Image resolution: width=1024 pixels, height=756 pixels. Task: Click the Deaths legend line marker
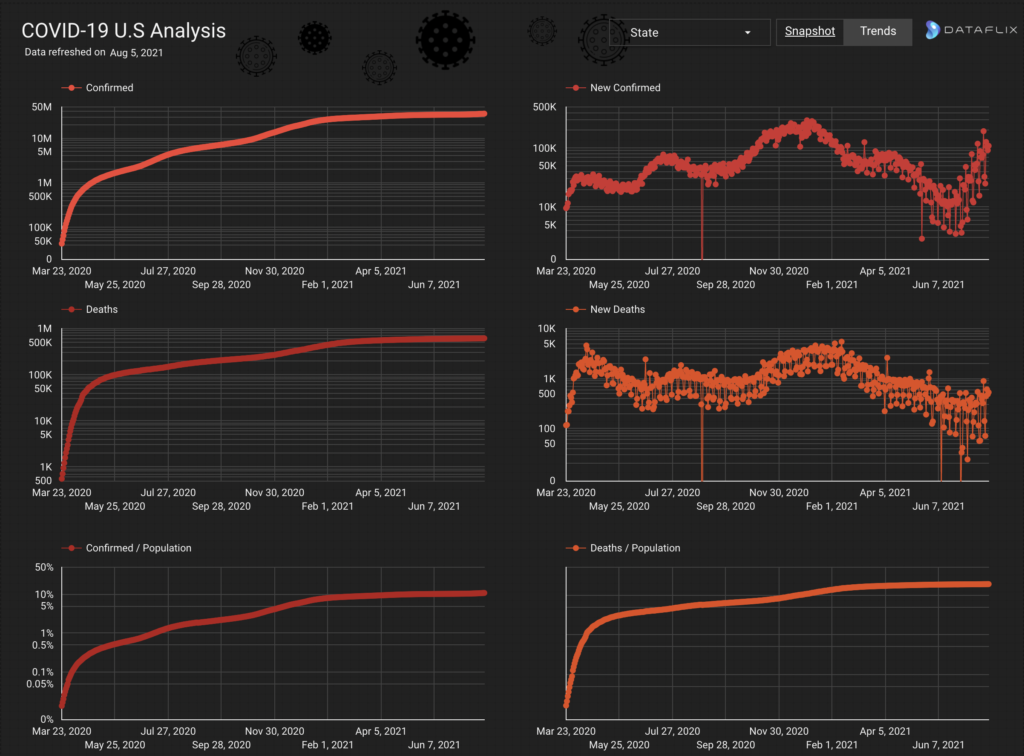coord(70,310)
